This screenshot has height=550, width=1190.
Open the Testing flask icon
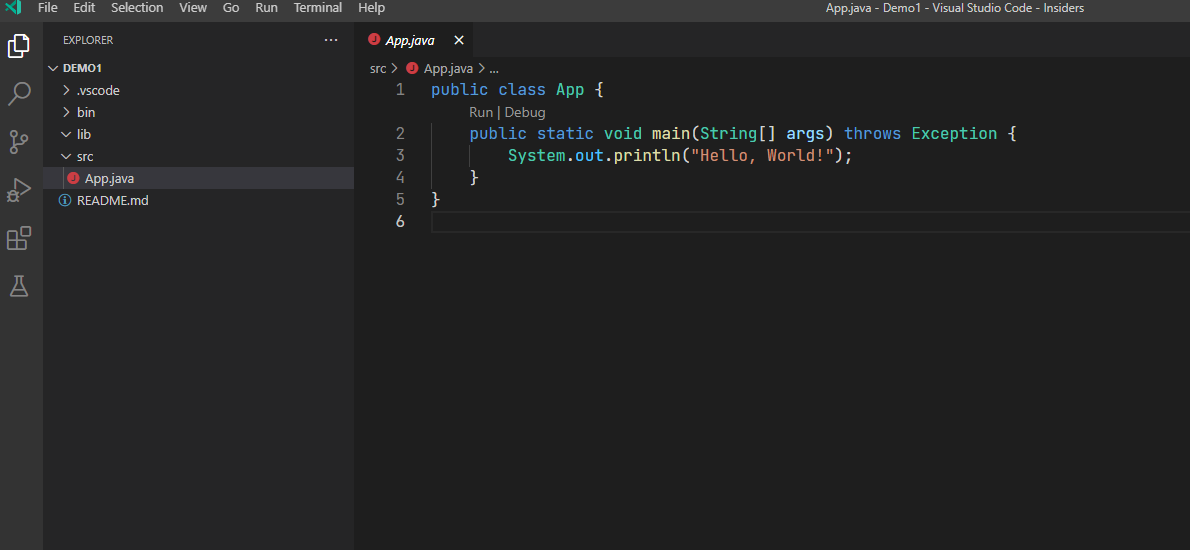click(x=19, y=286)
